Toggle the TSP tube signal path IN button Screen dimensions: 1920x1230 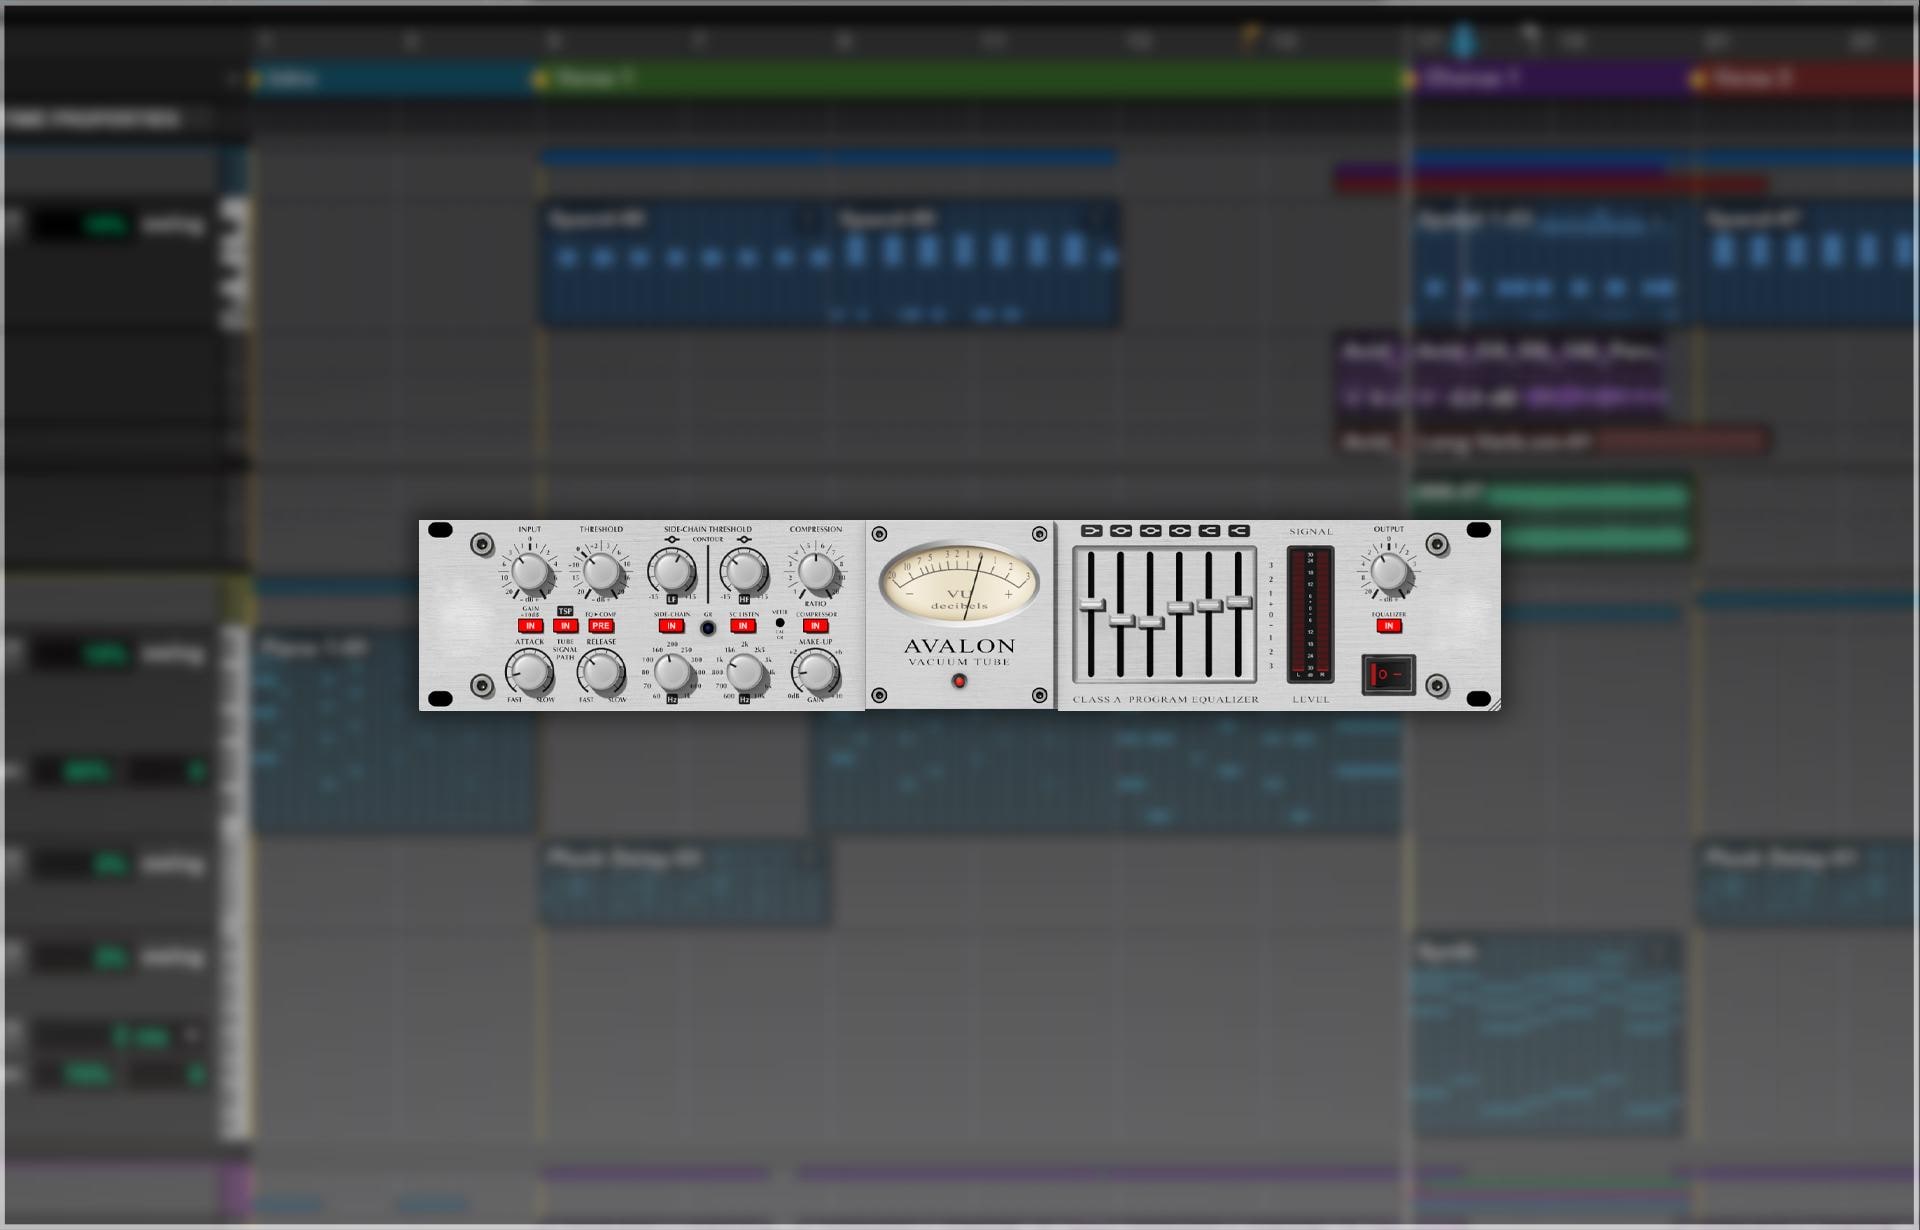click(565, 626)
